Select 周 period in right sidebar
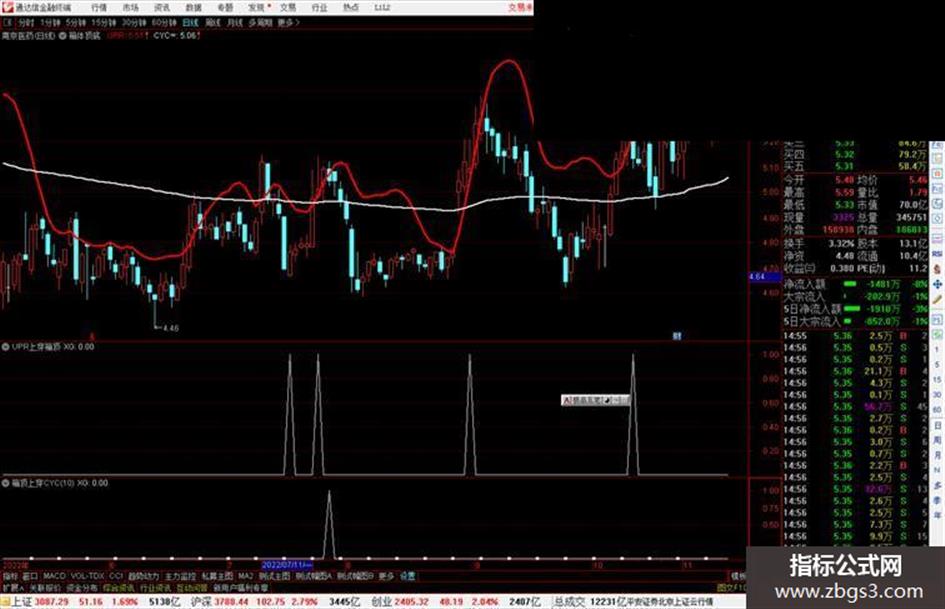This screenshot has width=945, height=609. tap(937, 440)
